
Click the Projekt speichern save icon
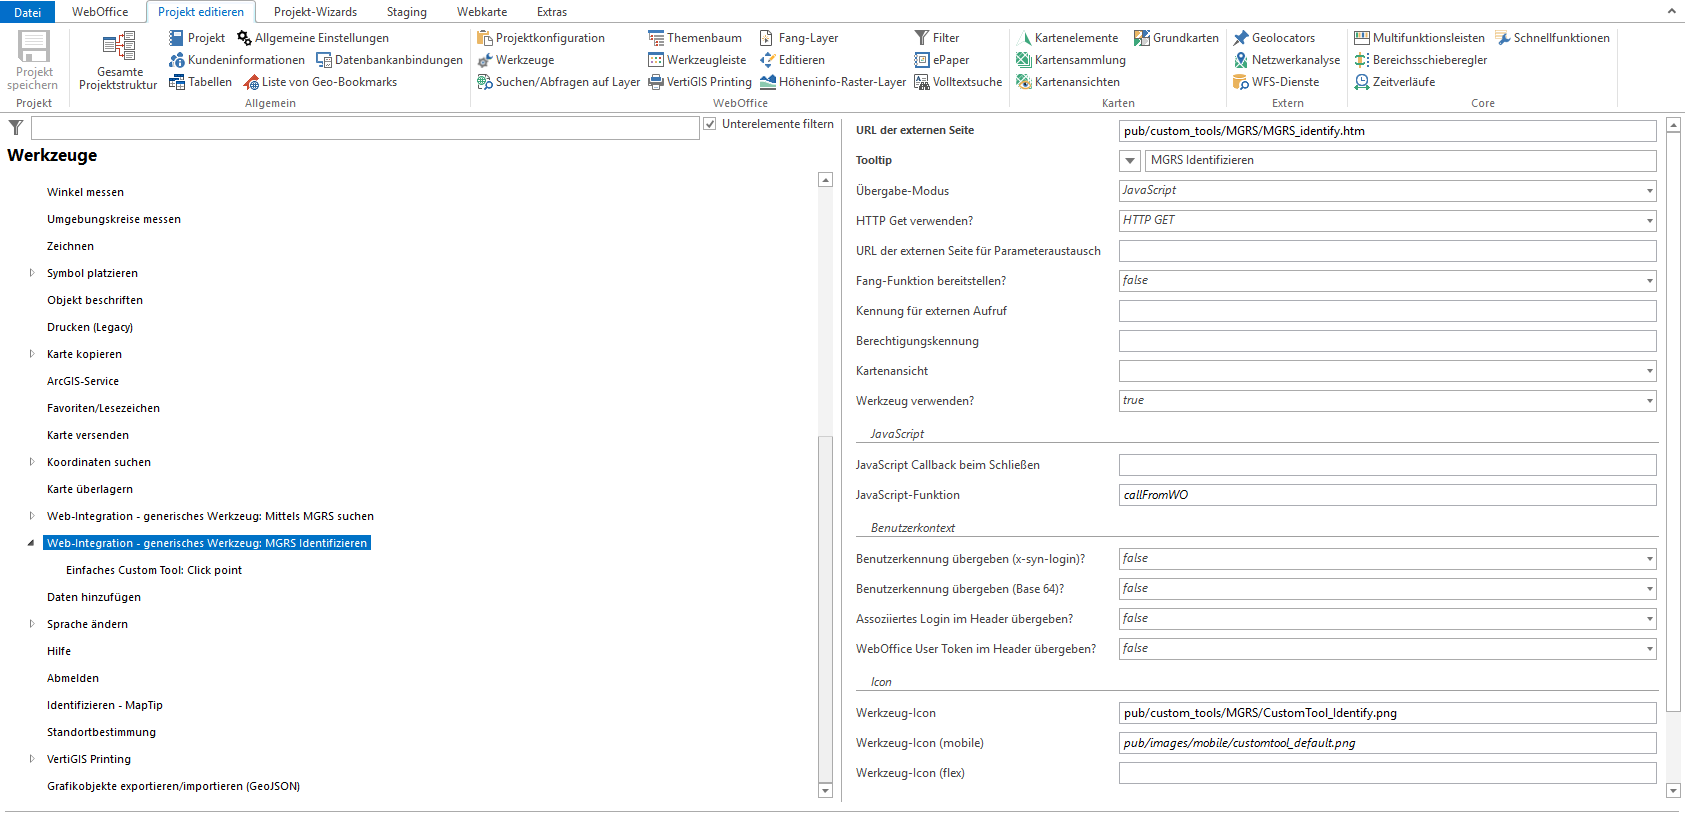[34, 46]
